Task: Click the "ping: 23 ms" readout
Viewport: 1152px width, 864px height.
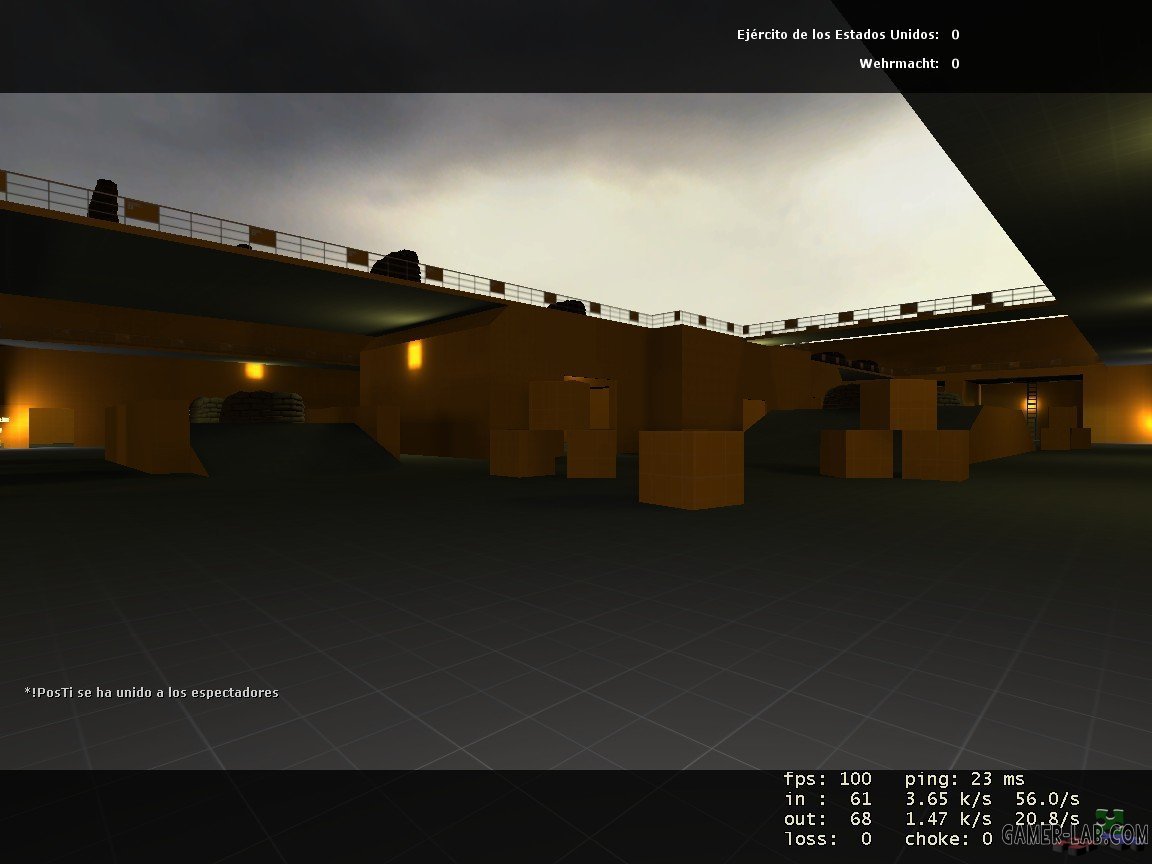Action: pos(964,779)
